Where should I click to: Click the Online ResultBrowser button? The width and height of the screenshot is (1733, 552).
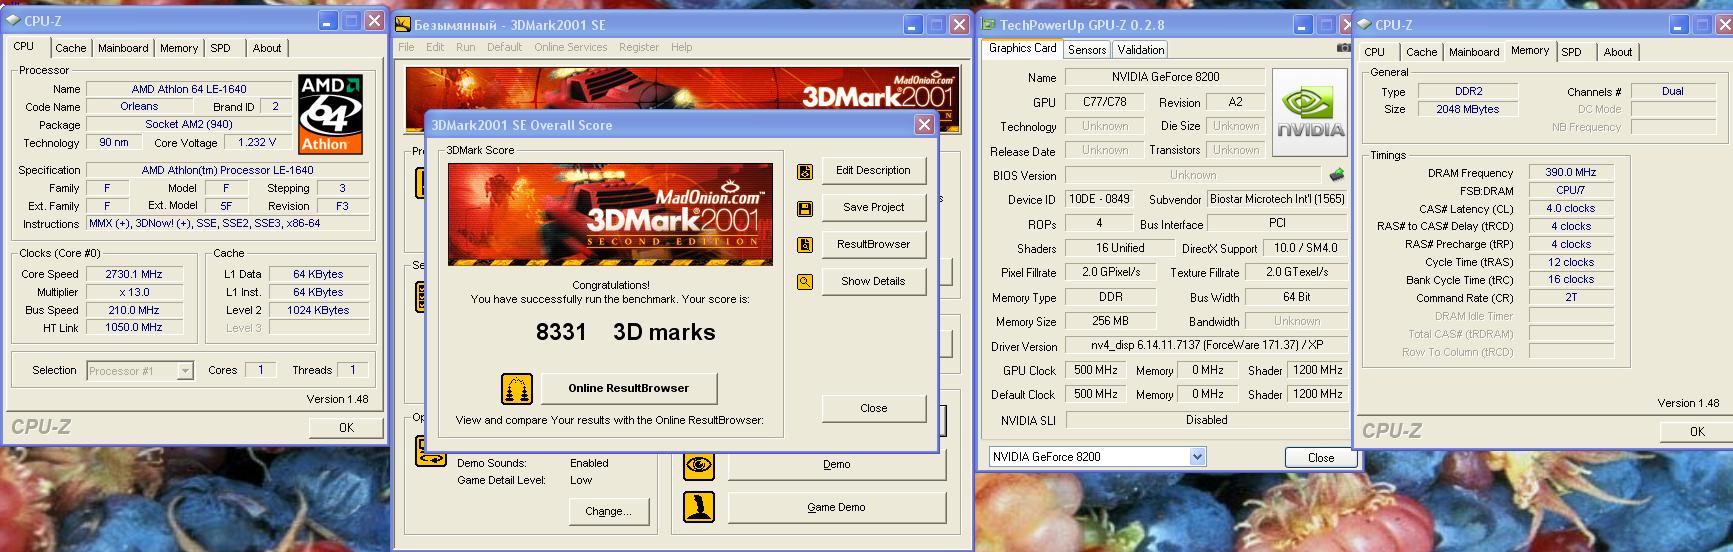[x=628, y=388]
